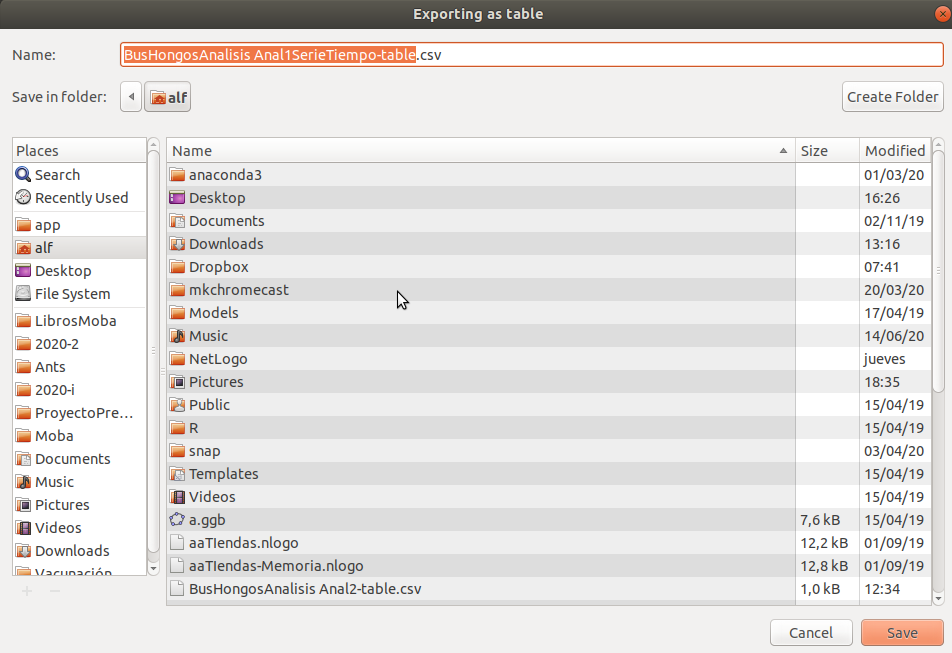The width and height of the screenshot is (952, 653).
Task: Select BusHongosAnalisis Anal2-table.csv file
Action: [549, 589]
